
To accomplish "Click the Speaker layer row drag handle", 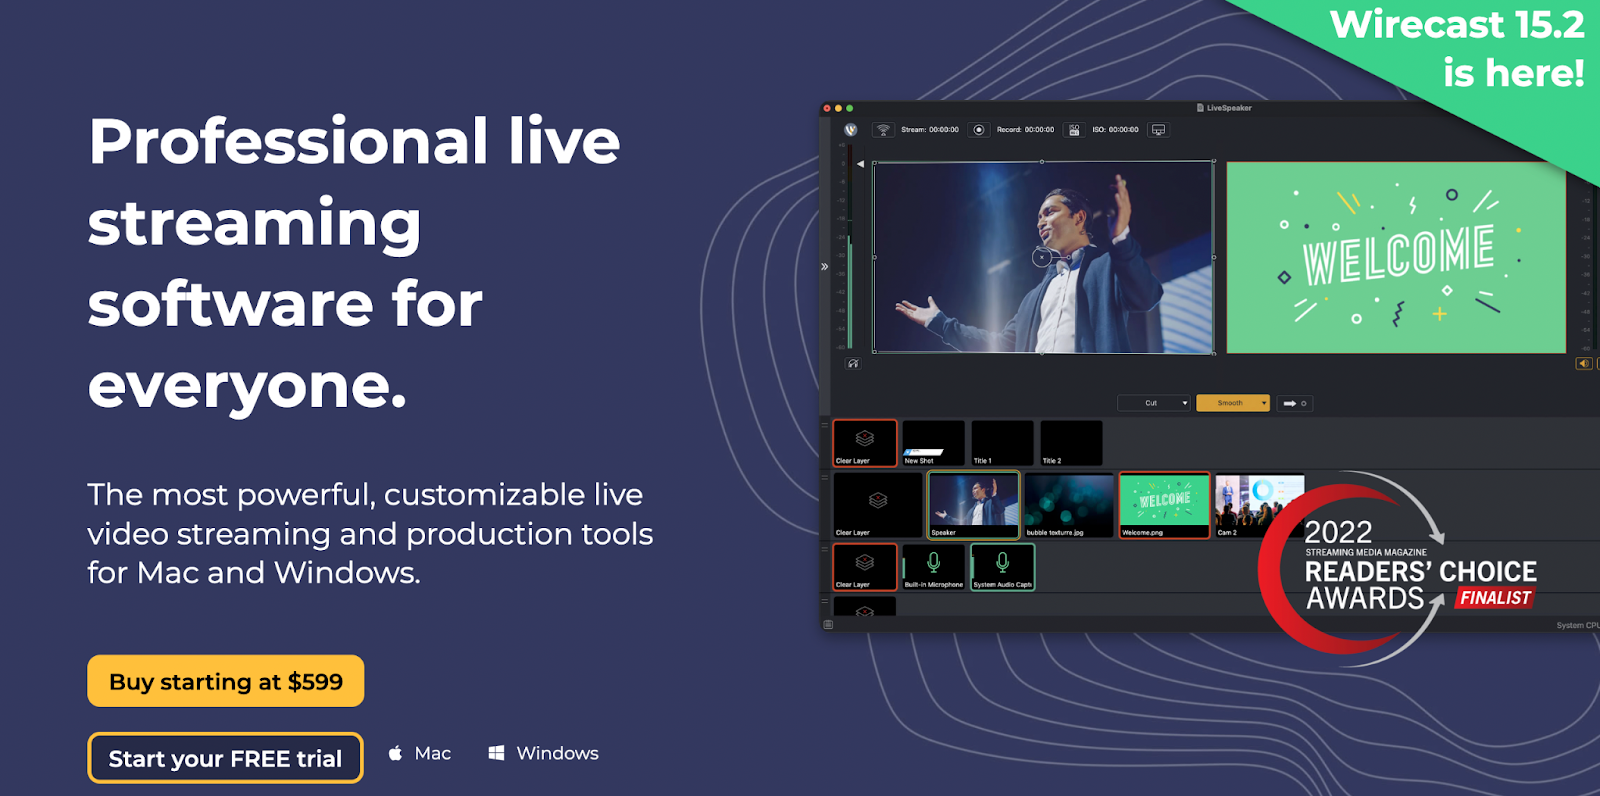I will pos(825,477).
